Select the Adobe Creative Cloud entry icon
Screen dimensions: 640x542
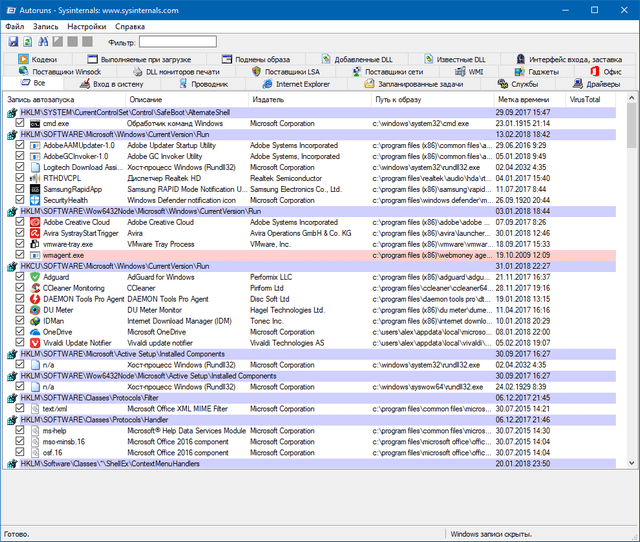point(34,223)
